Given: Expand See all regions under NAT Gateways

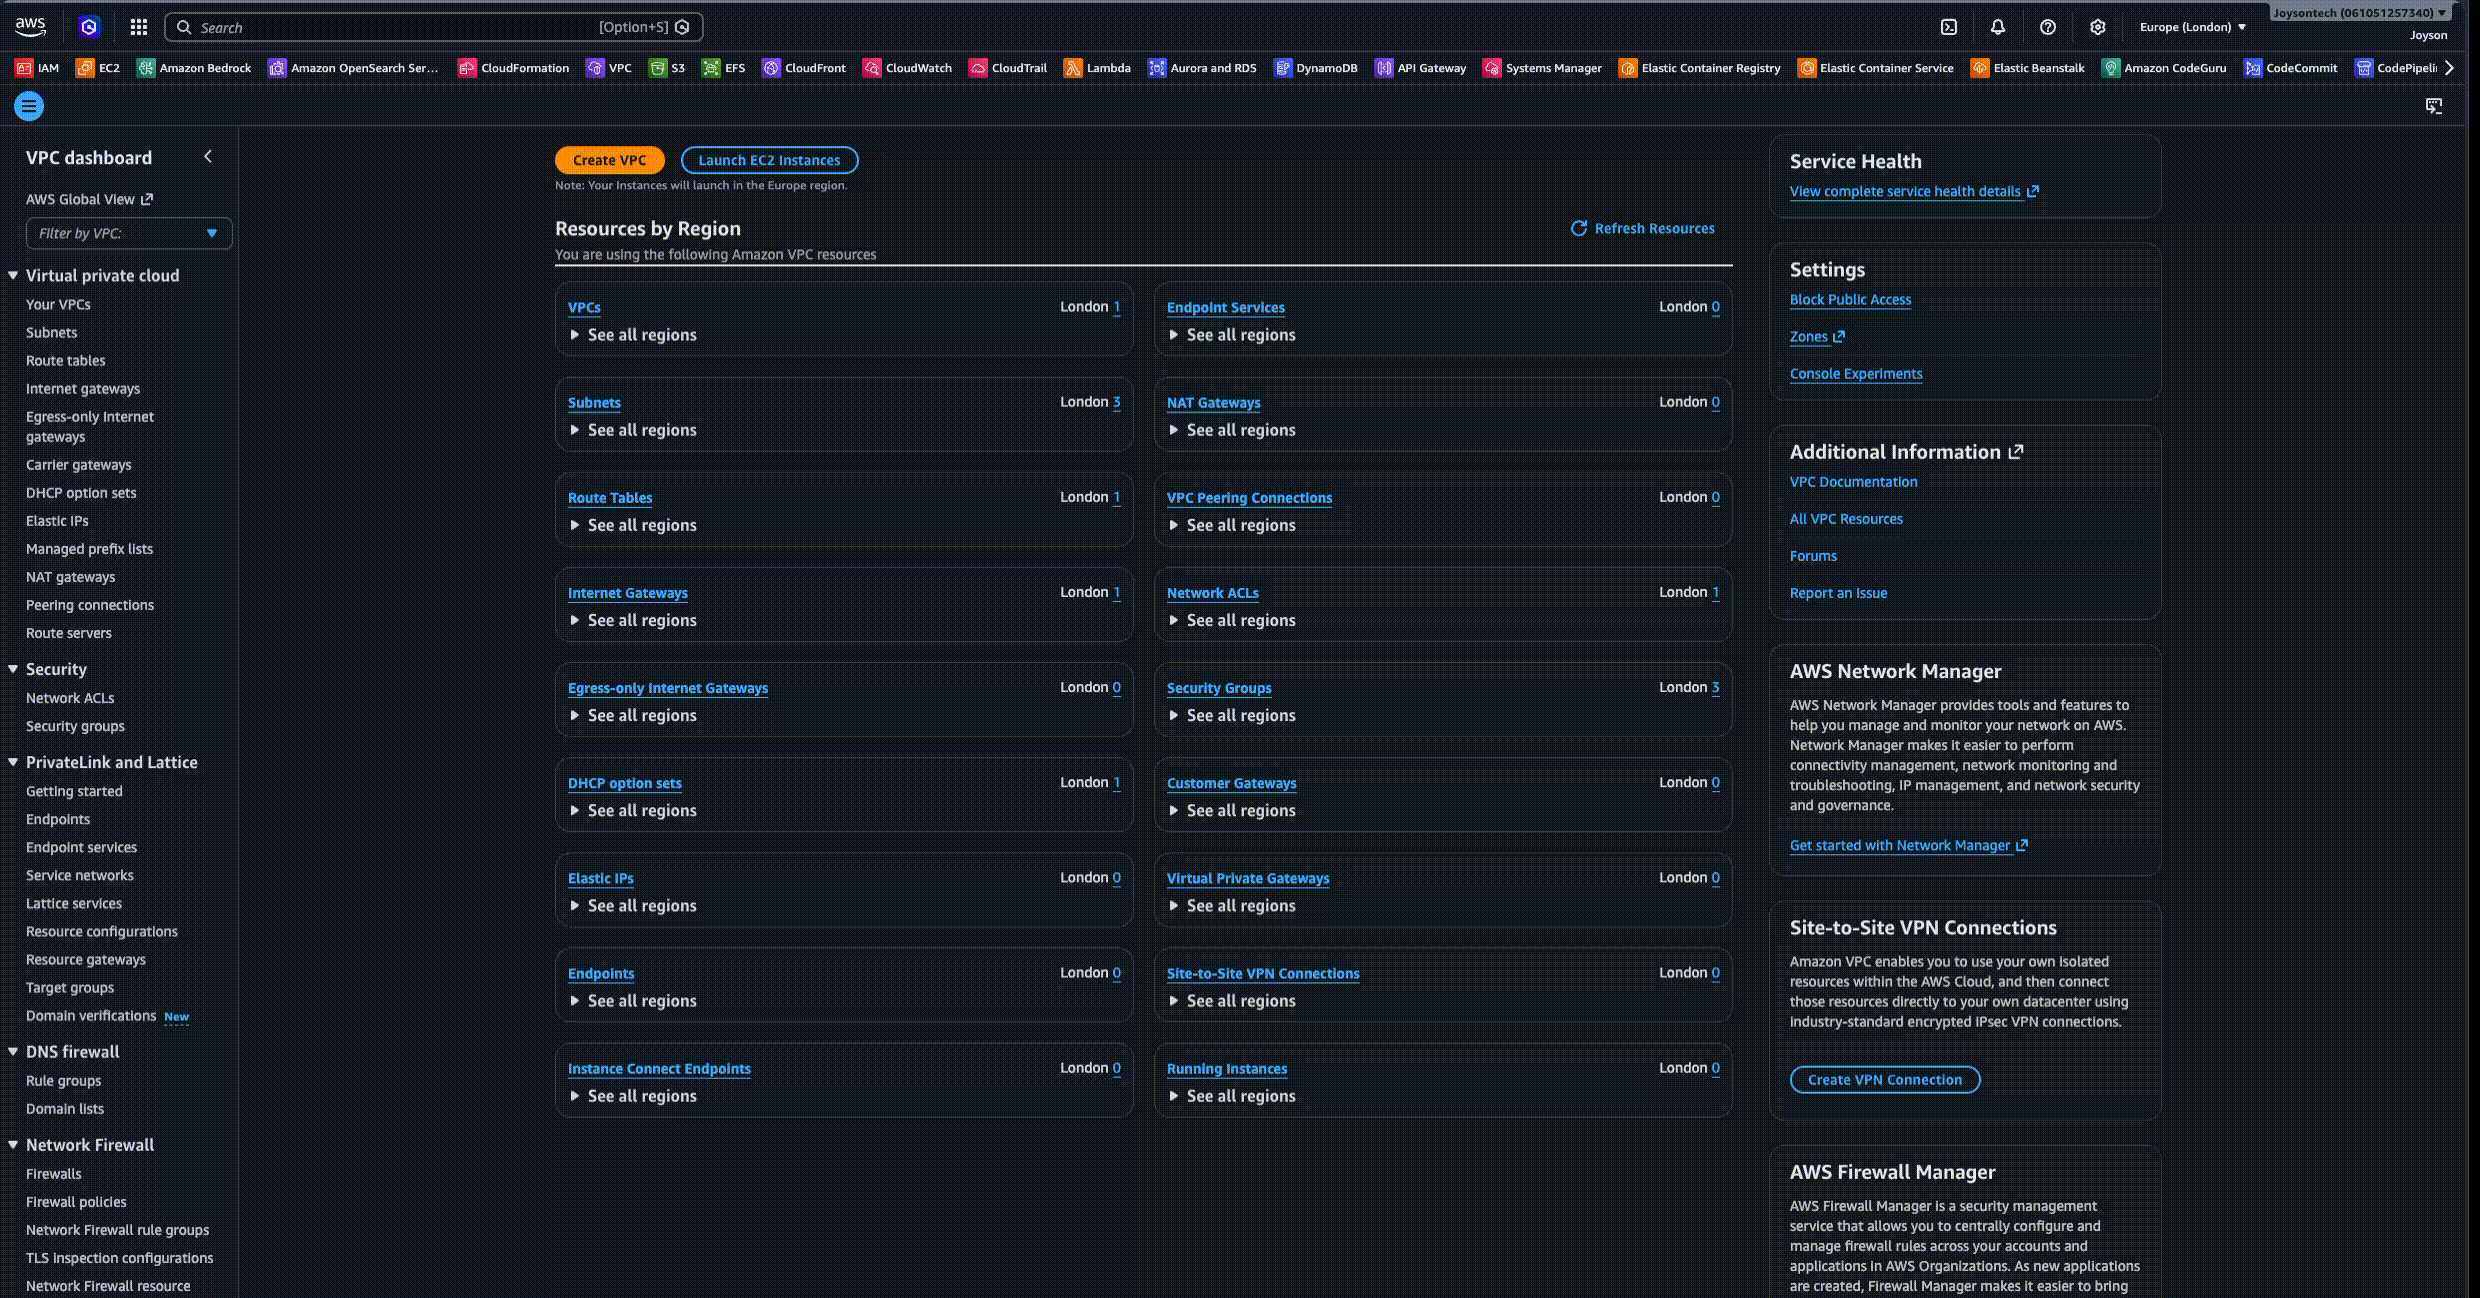Looking at the screenshot, I should click(x=1232, y=430).
